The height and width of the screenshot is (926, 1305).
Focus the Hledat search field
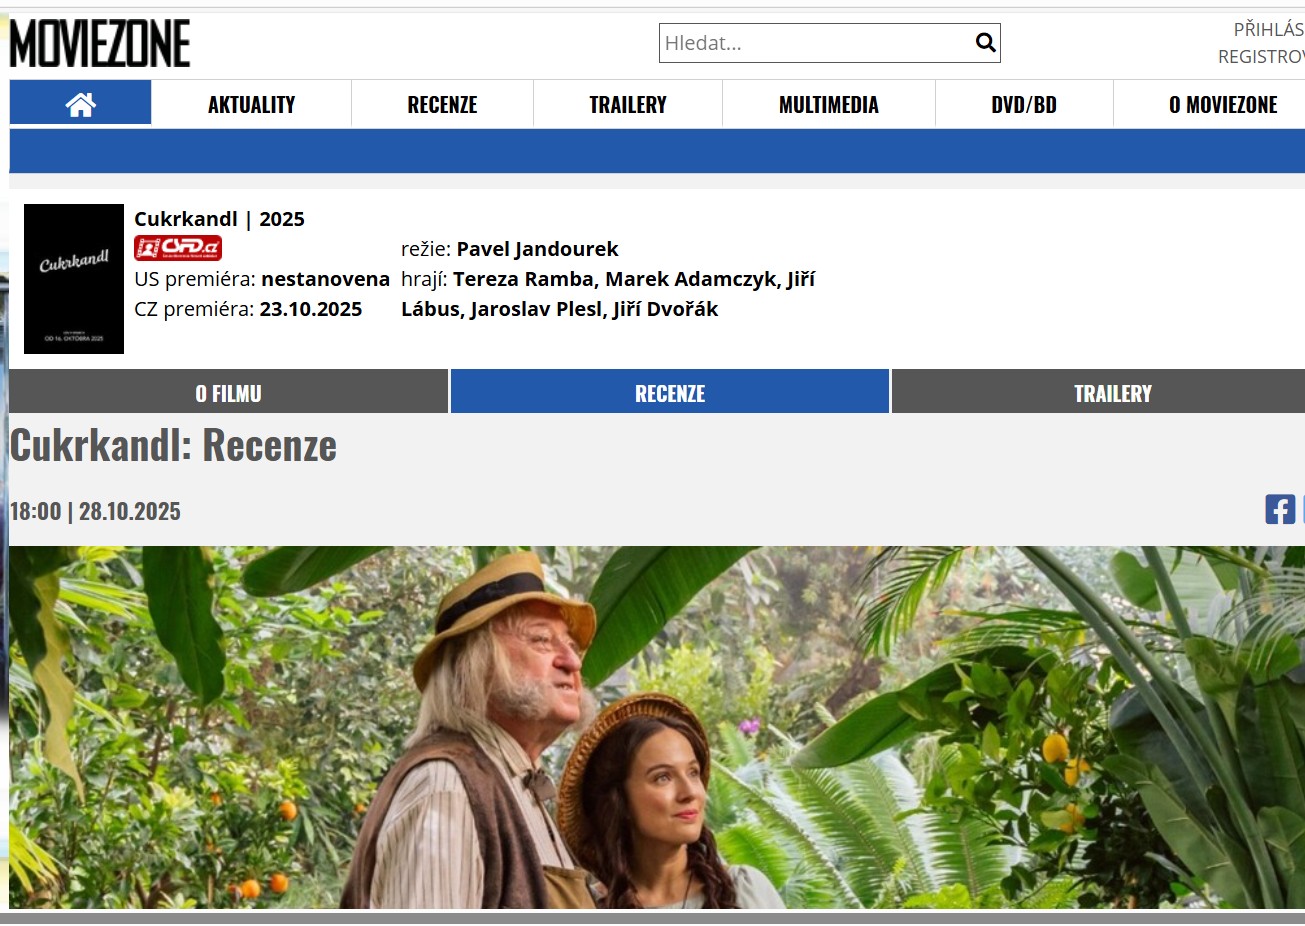pyautogui.click(x=817, y=43)
